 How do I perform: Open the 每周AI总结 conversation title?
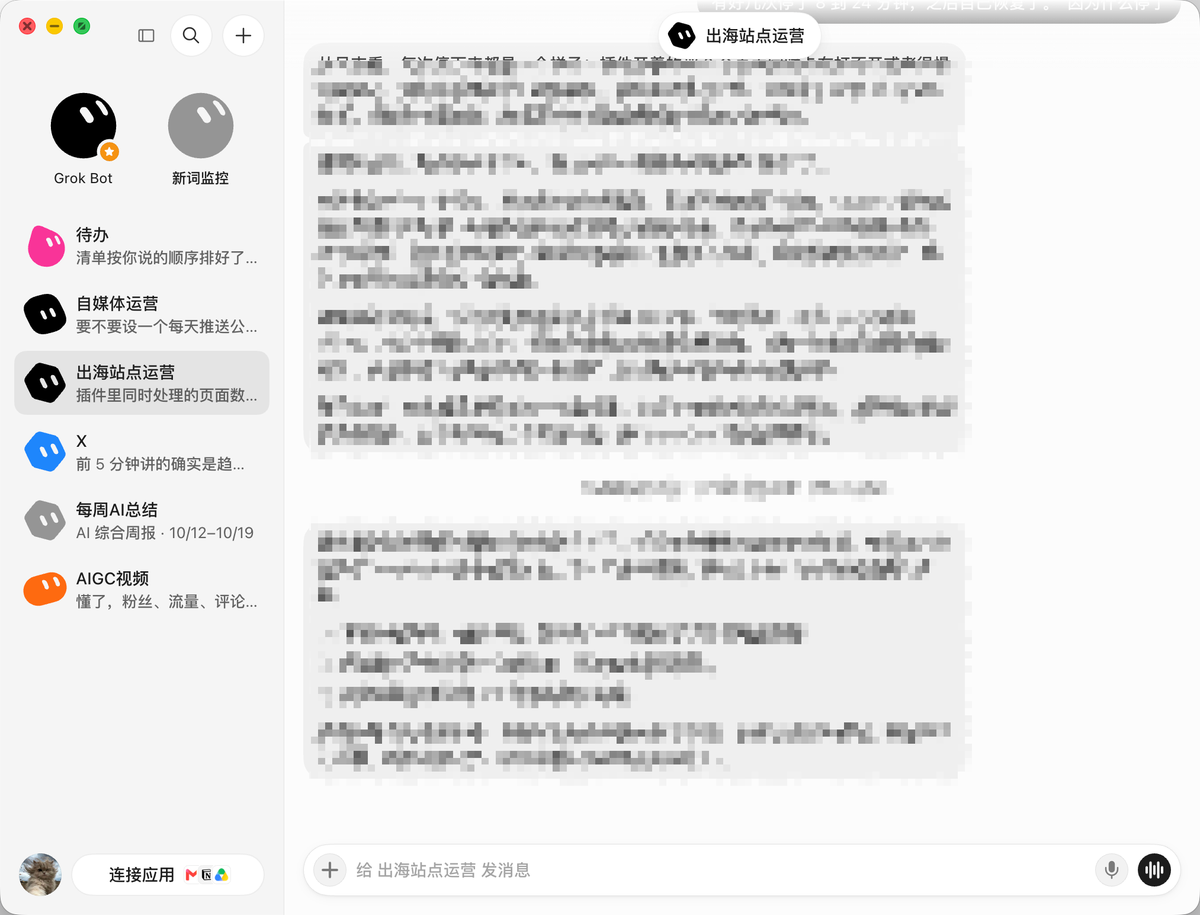(x=117, y=509)
